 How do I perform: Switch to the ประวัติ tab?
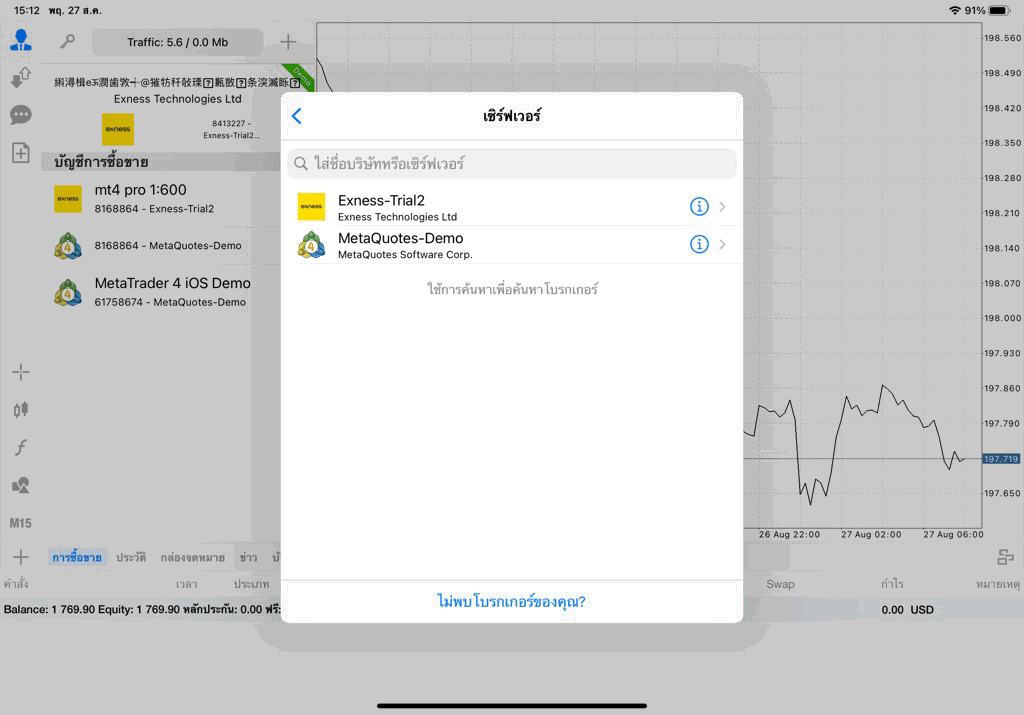click(x=131, y=558)
